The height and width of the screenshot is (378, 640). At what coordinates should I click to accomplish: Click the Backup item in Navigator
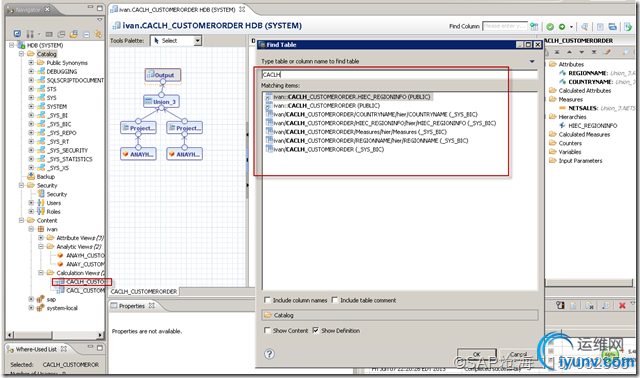click(x=45, y=177)
